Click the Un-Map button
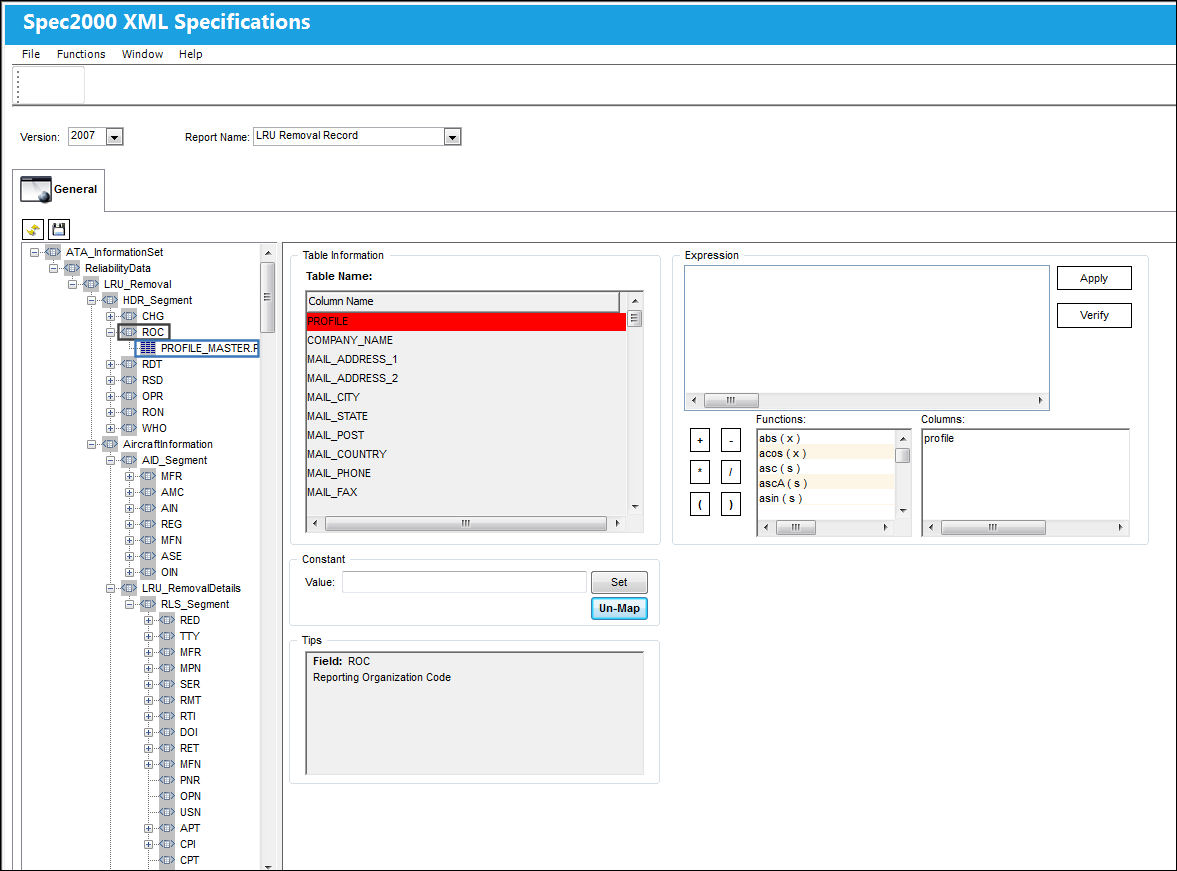Screen dimensions: 1177x871 click(x=619, y=608)
